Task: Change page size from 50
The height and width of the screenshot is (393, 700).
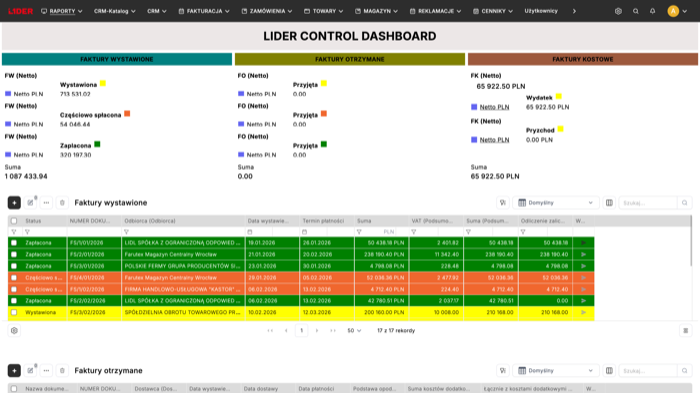Action: (354, 330)
